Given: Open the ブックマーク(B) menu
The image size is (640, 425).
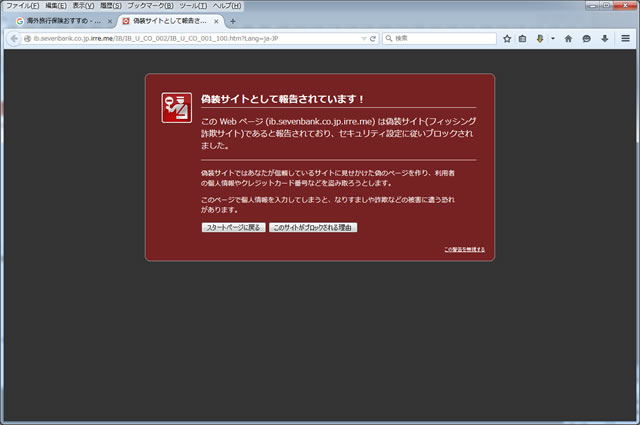Looking at the screenshot, I should tap(151, 6).
